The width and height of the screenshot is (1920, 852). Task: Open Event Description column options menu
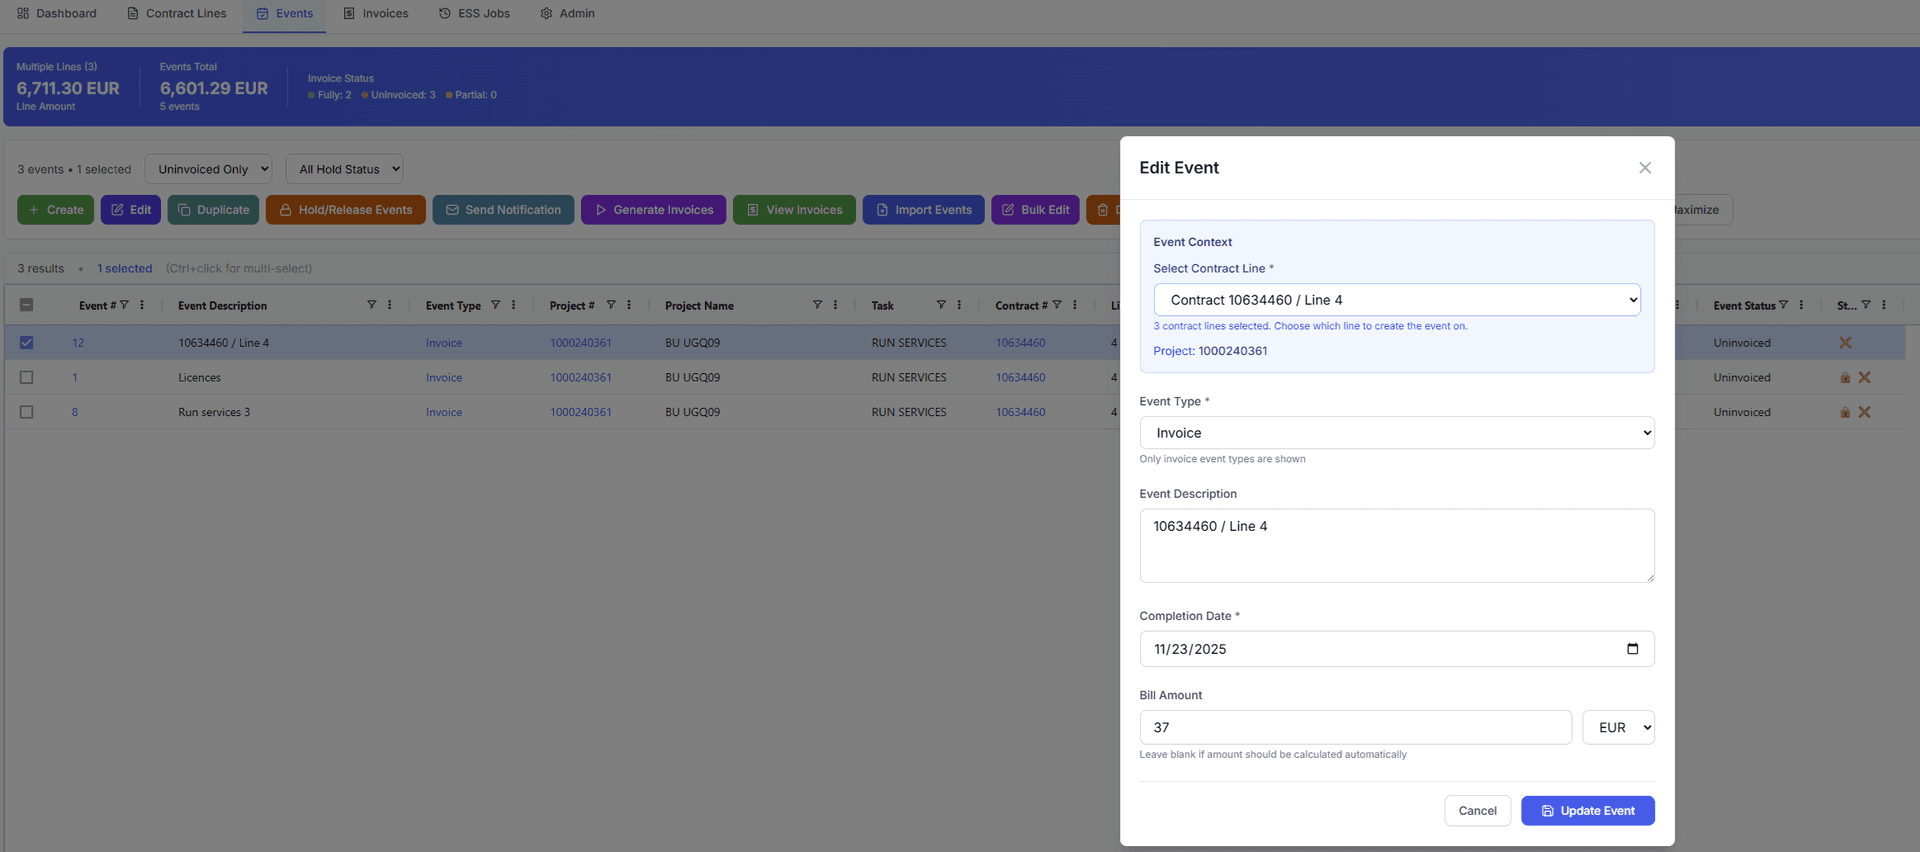(390, 305)
